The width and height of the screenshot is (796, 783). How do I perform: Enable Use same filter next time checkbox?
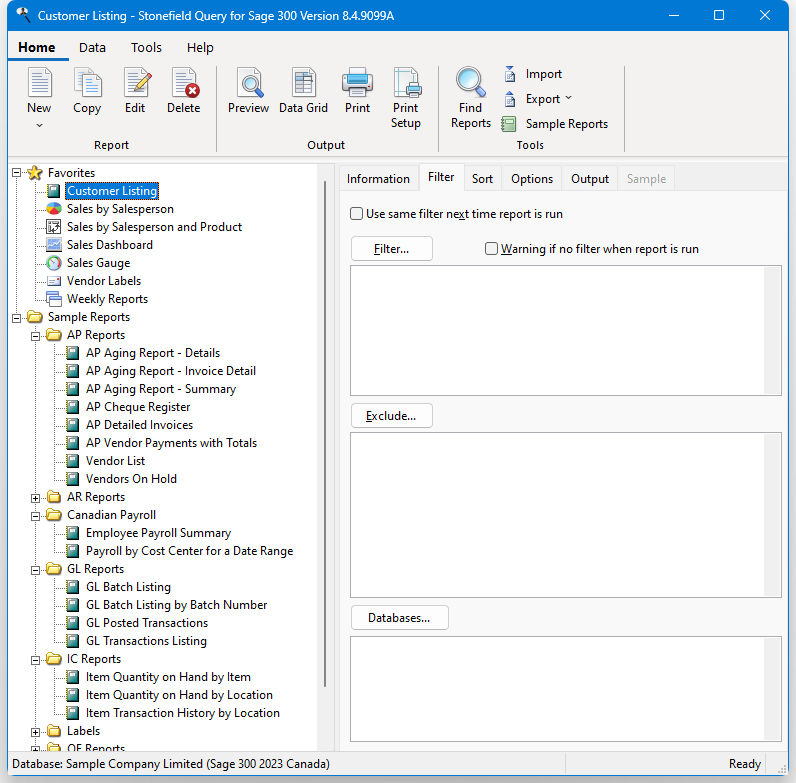(356, 214)
